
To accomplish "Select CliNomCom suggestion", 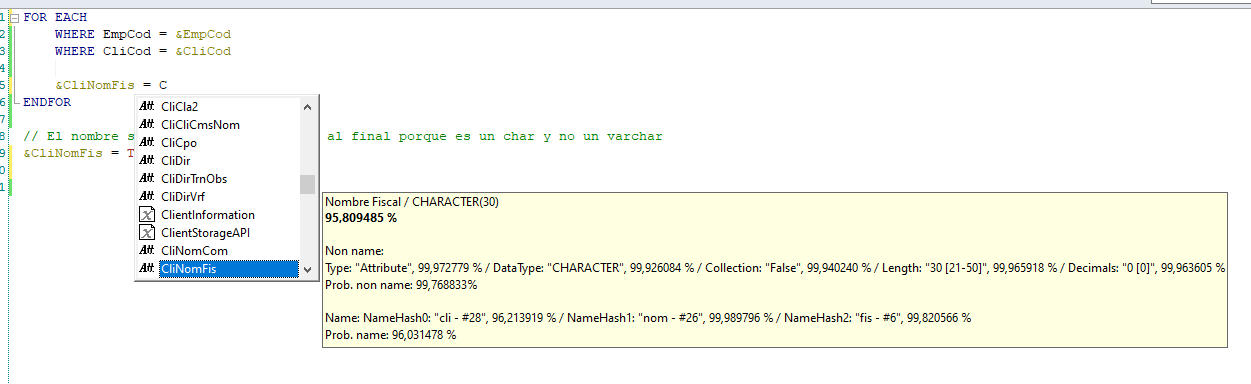I will point(194,251).
